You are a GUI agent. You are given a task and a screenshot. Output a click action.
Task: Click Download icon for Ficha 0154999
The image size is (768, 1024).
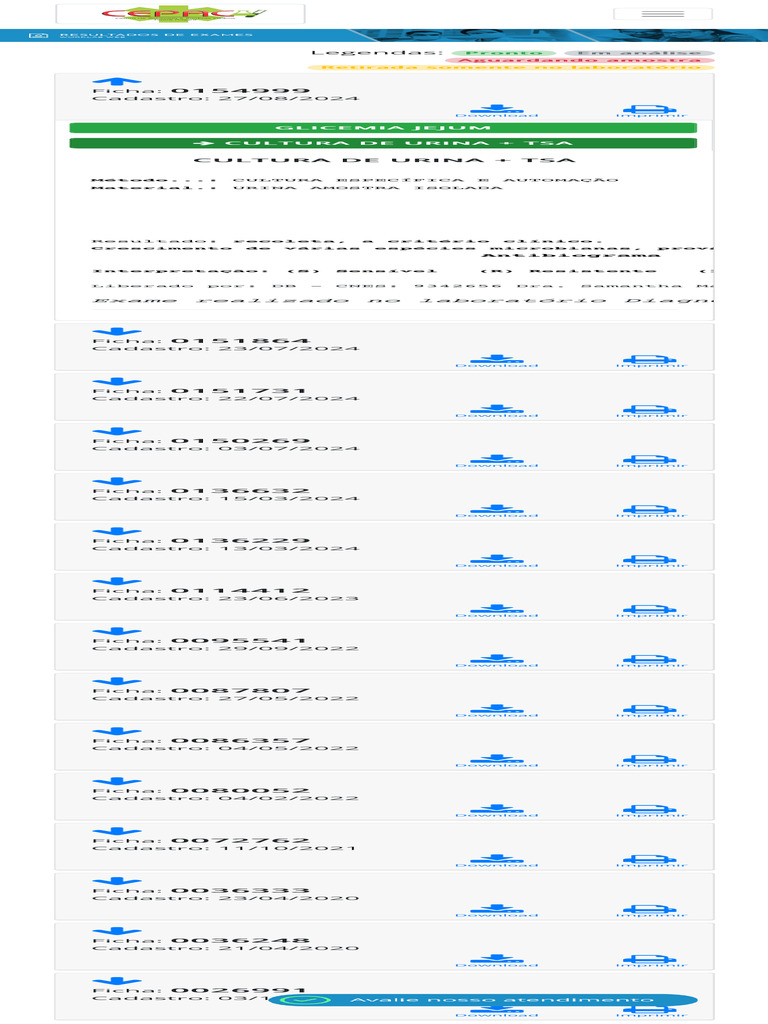(x=497, y=110)
